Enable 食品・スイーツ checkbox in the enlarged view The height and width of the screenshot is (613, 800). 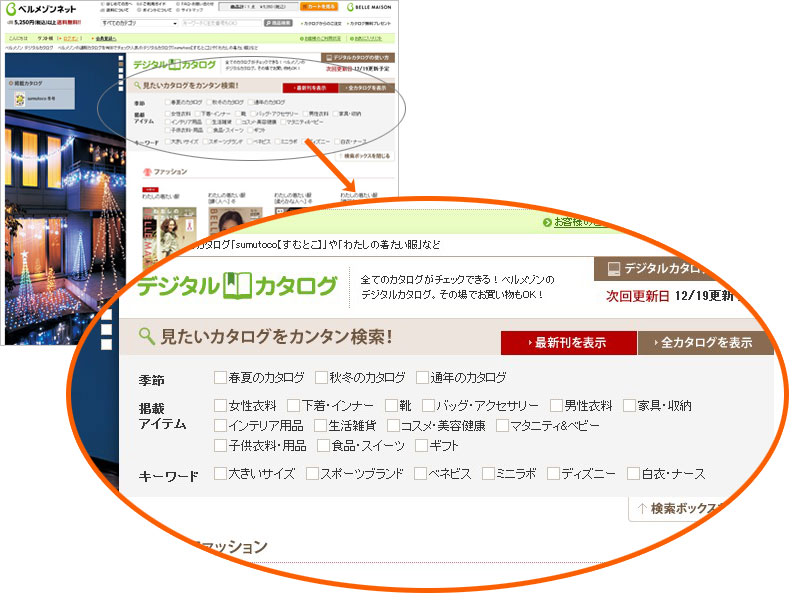(323, 446)
